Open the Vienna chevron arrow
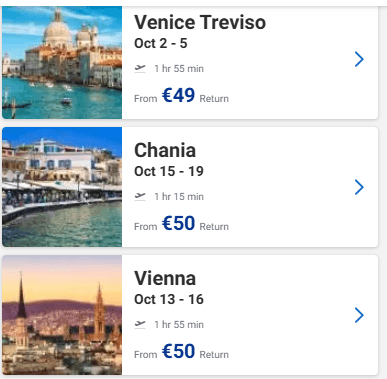387x379 pixels. (x=359, y=315)
